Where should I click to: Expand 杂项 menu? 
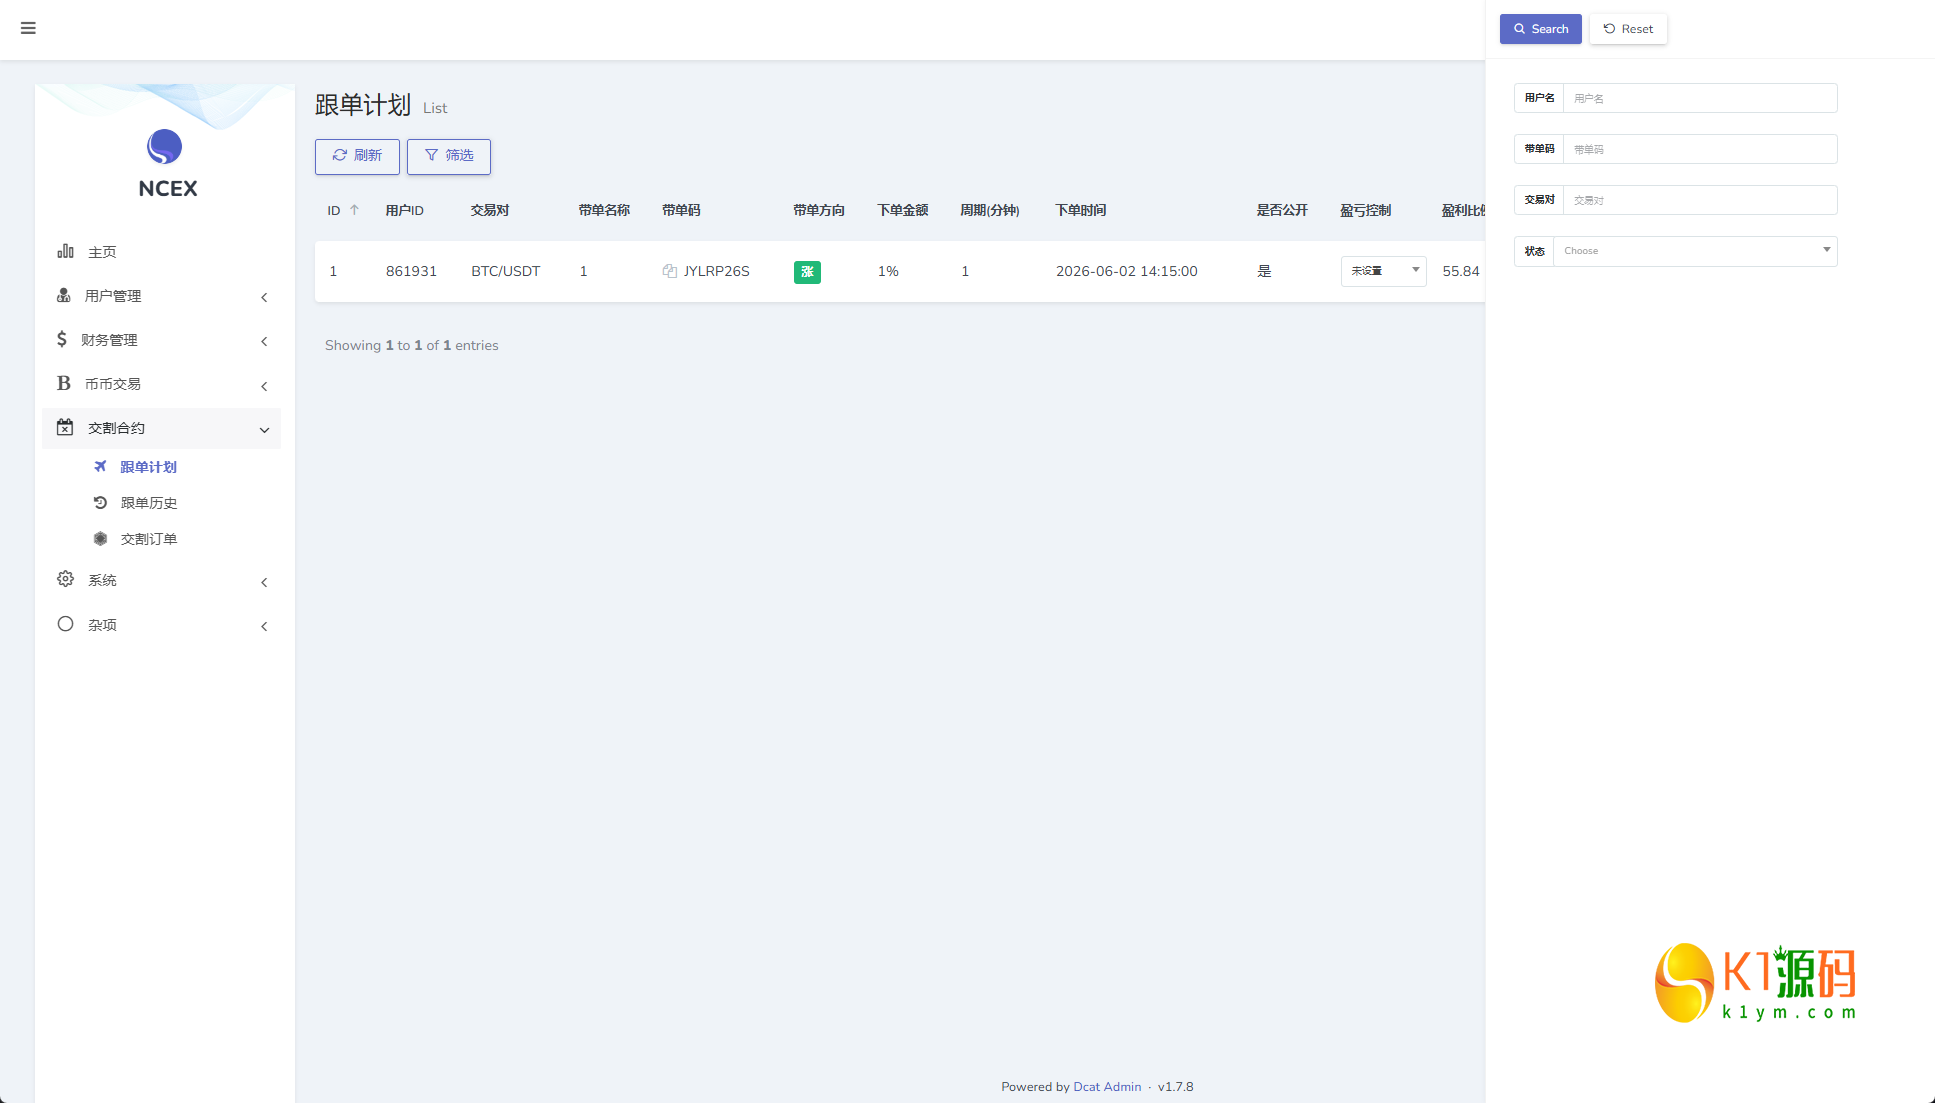[x=161, y=625]
